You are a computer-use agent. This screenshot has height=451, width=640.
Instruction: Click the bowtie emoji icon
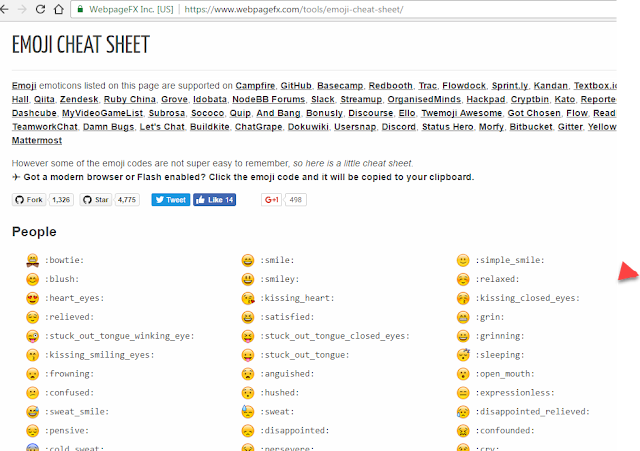click(32, 260)
